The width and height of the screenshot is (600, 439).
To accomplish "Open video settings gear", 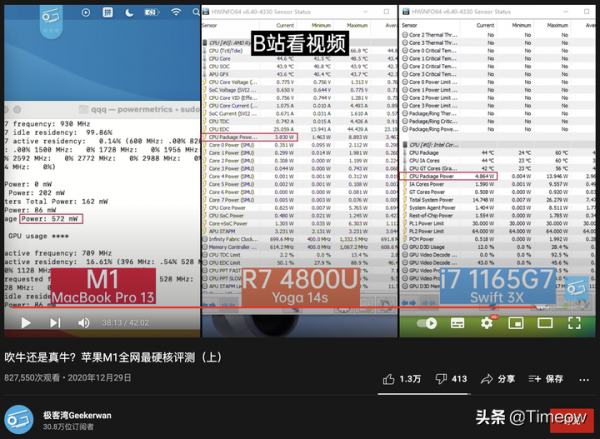I will click(x=487, y=323).
